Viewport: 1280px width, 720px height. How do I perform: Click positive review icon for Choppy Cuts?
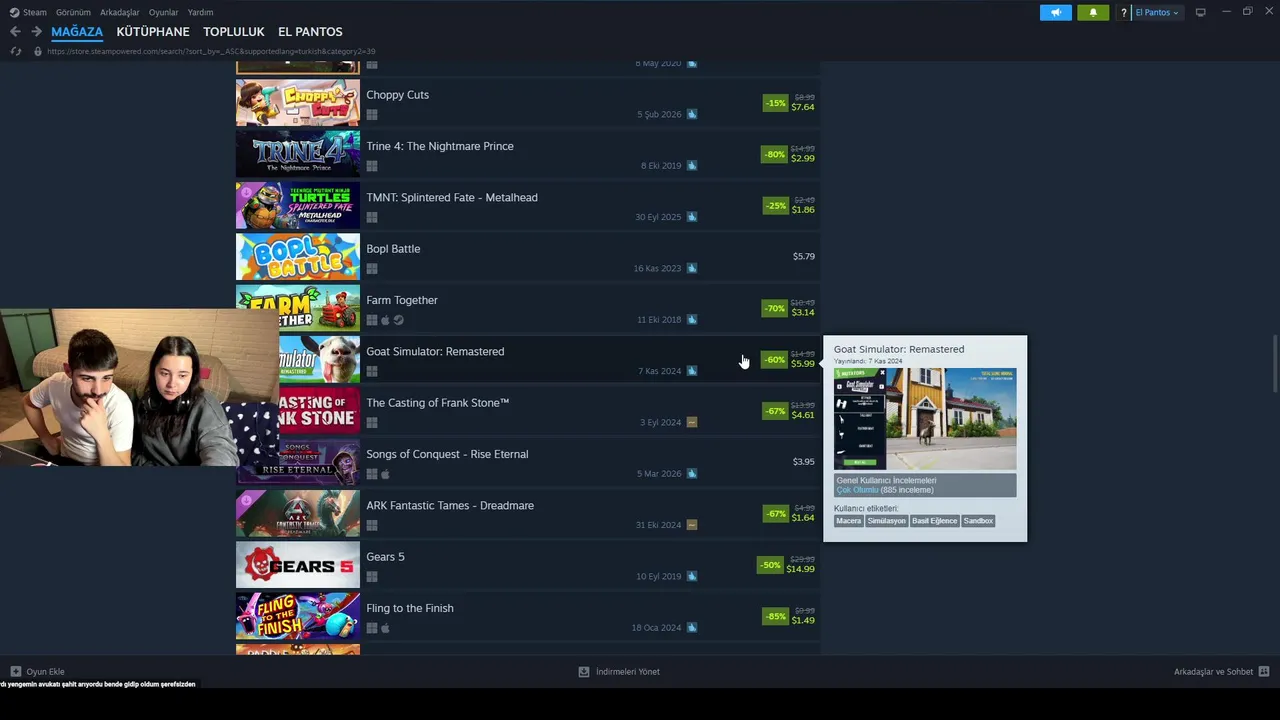coord(692,114)
